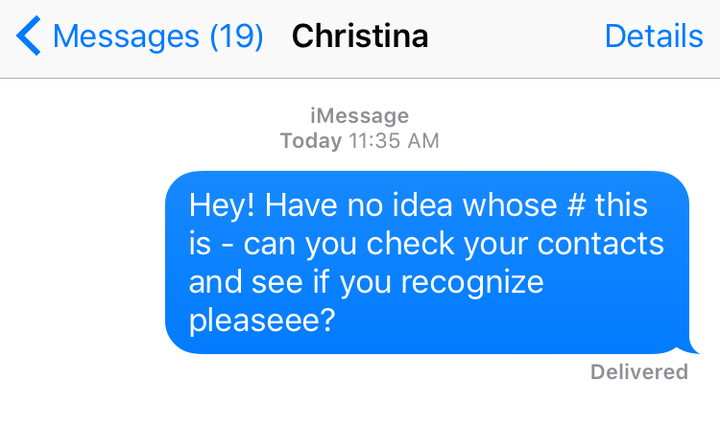Tap the blue back chevron arrow
Viewport: 720px width, 429px height.
pyautogui.click(x=28, y=37)
